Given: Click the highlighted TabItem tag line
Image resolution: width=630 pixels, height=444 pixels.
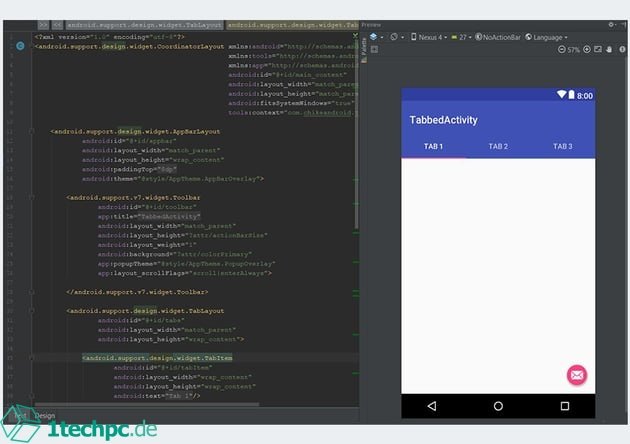Looking at the screenshot, I should point(157,358).
